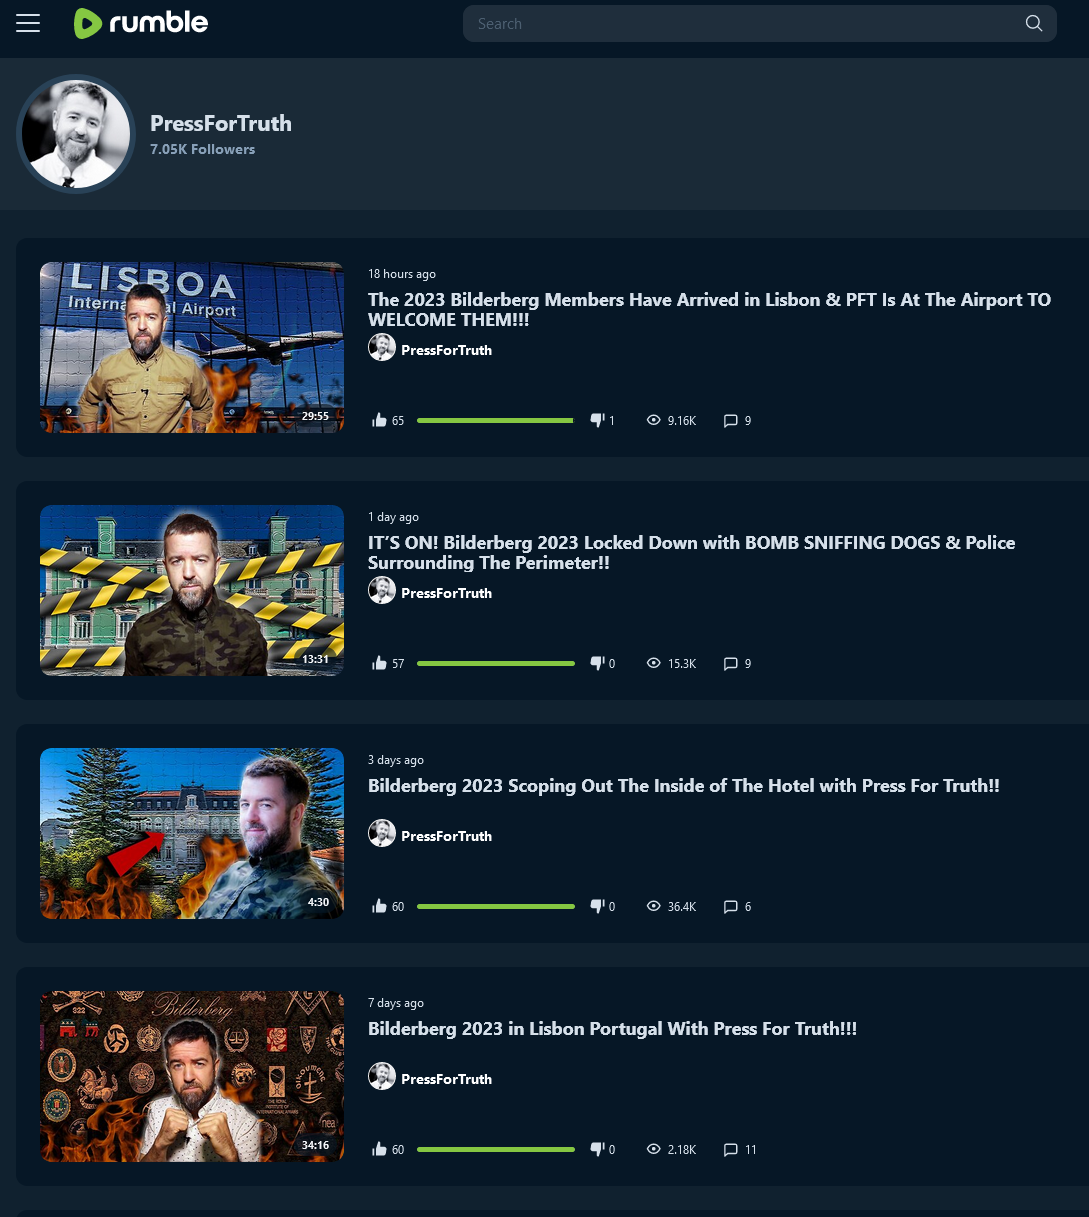
Task: Click the search magnifier icon
Action: point(1034,24)
